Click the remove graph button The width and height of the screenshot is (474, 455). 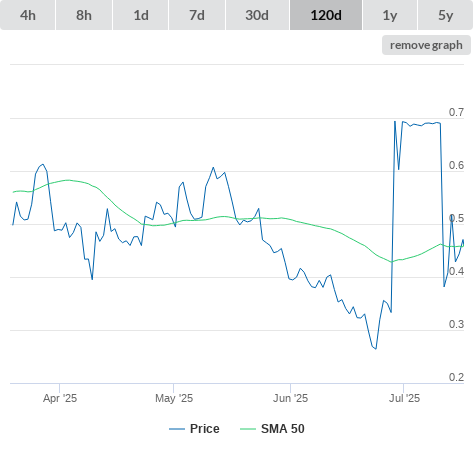pos(426,45)
